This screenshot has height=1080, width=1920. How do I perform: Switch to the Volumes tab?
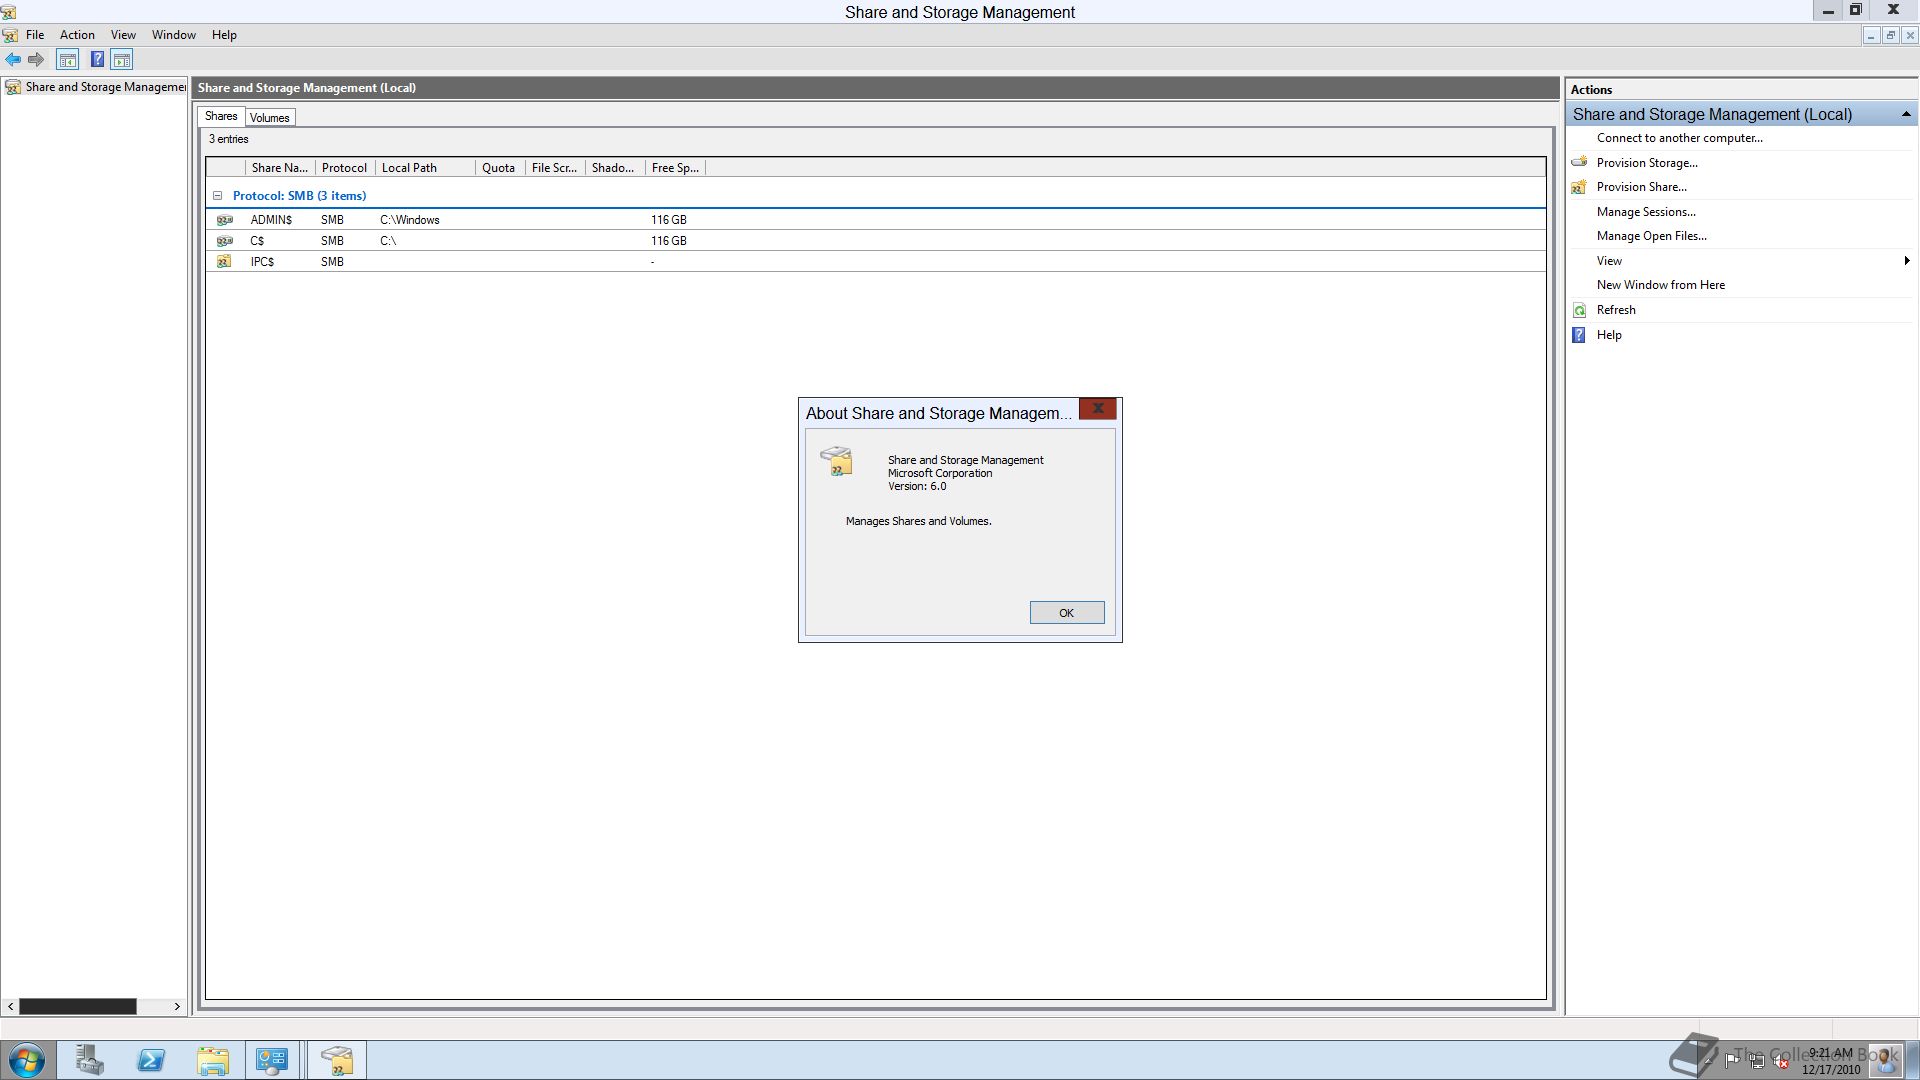pos(270,118)
